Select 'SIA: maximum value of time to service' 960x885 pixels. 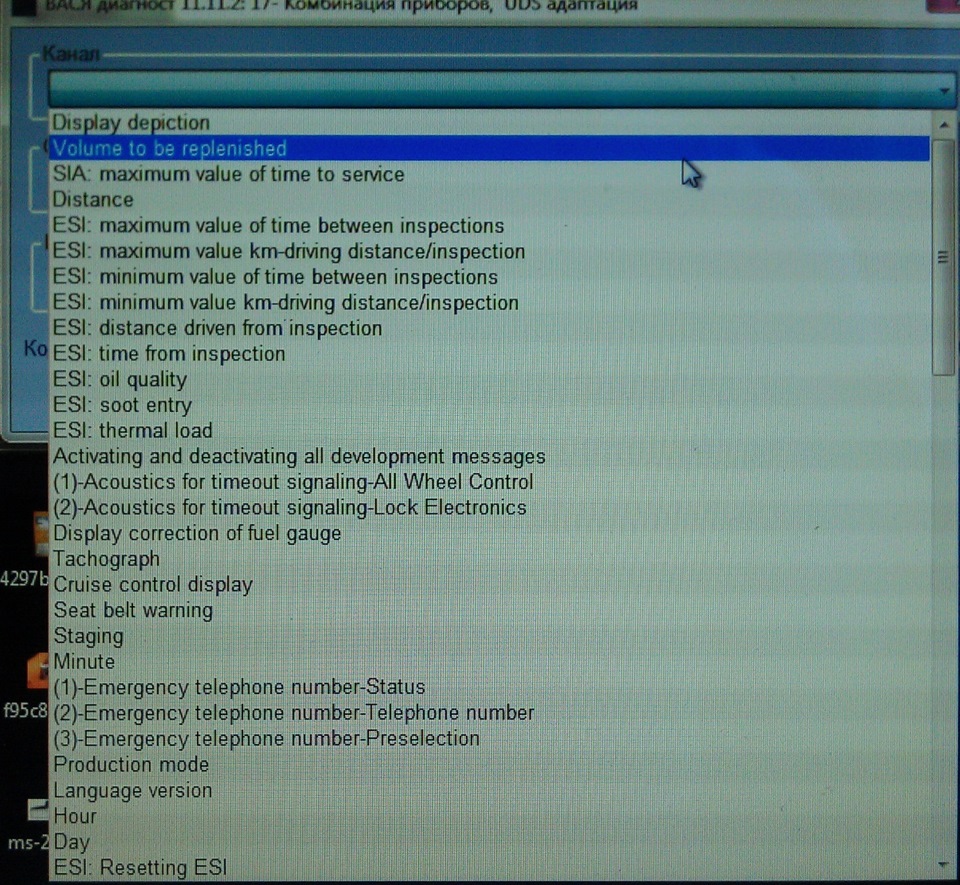click(x=490, y=174)
